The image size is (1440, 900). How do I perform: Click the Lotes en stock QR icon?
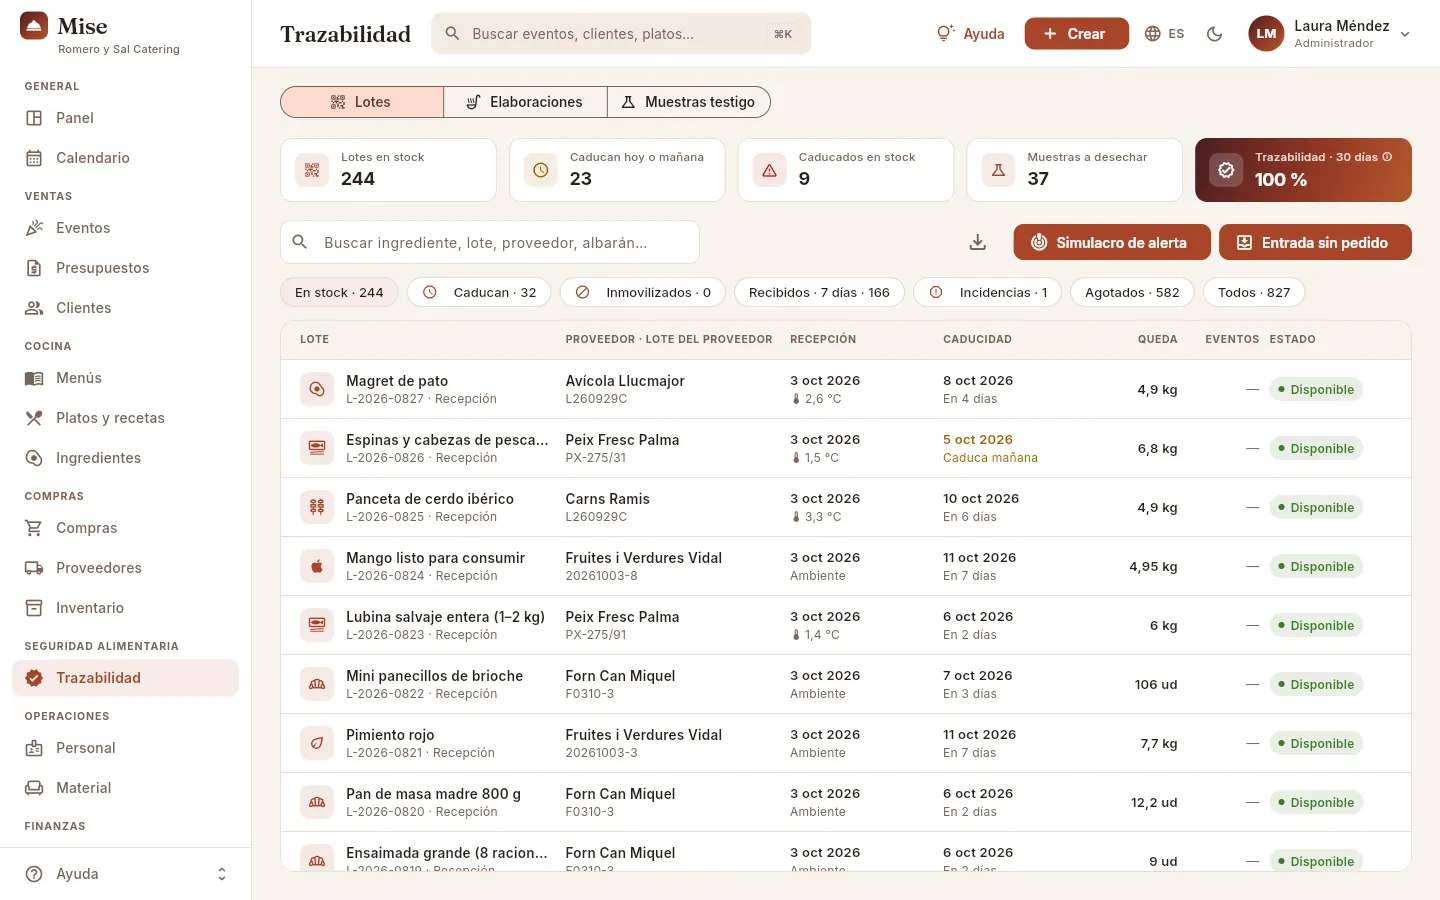(x=312, y=170)
